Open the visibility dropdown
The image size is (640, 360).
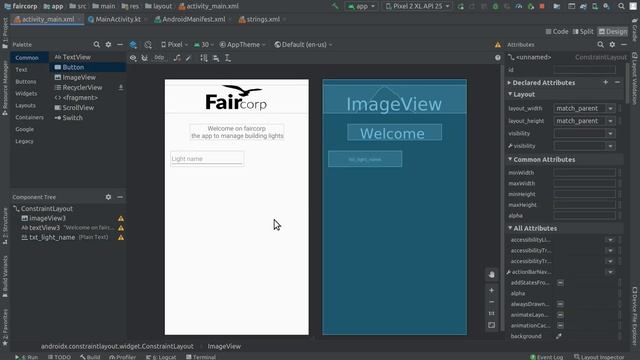click(611, 133)
